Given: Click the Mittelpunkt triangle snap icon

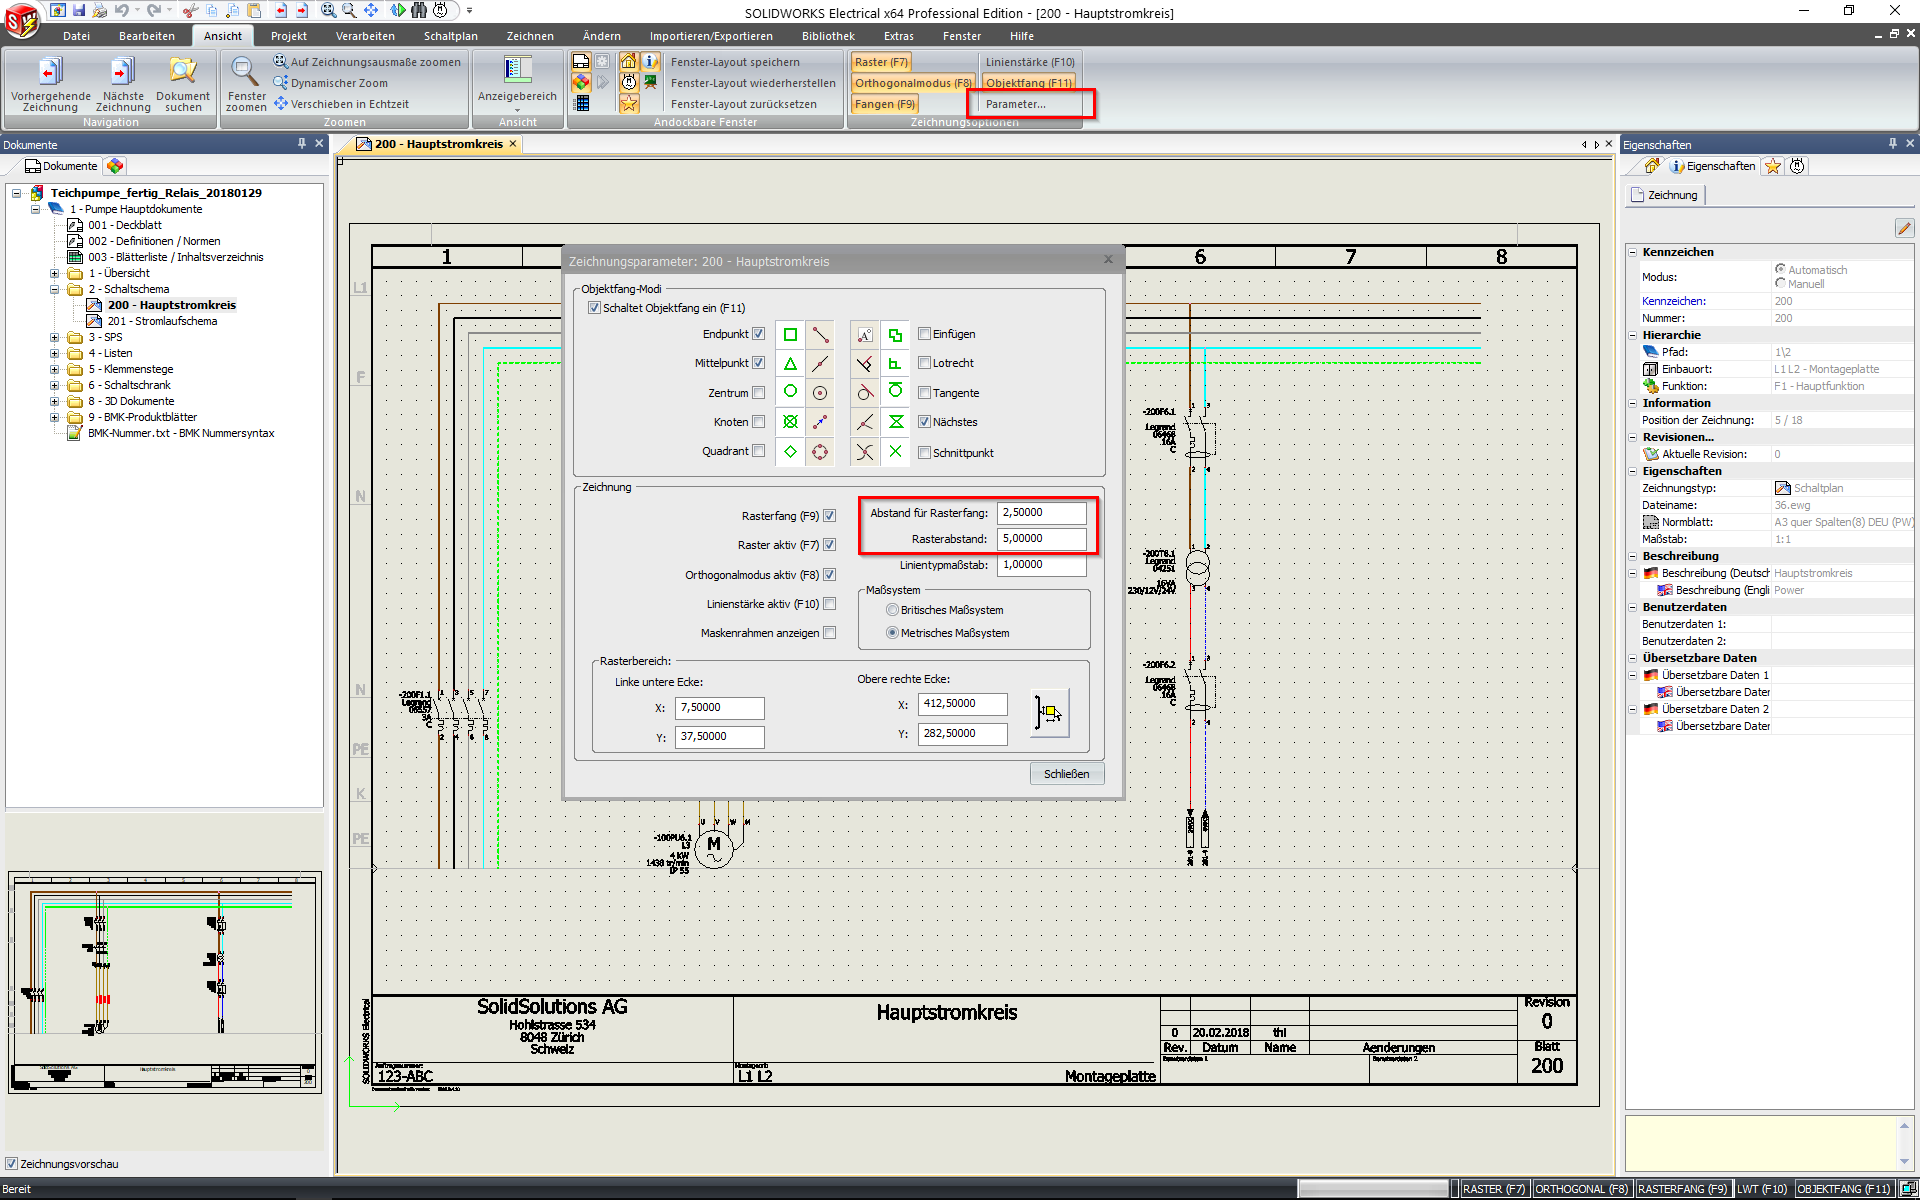Looking at the screenshot, I should point(790,364).
